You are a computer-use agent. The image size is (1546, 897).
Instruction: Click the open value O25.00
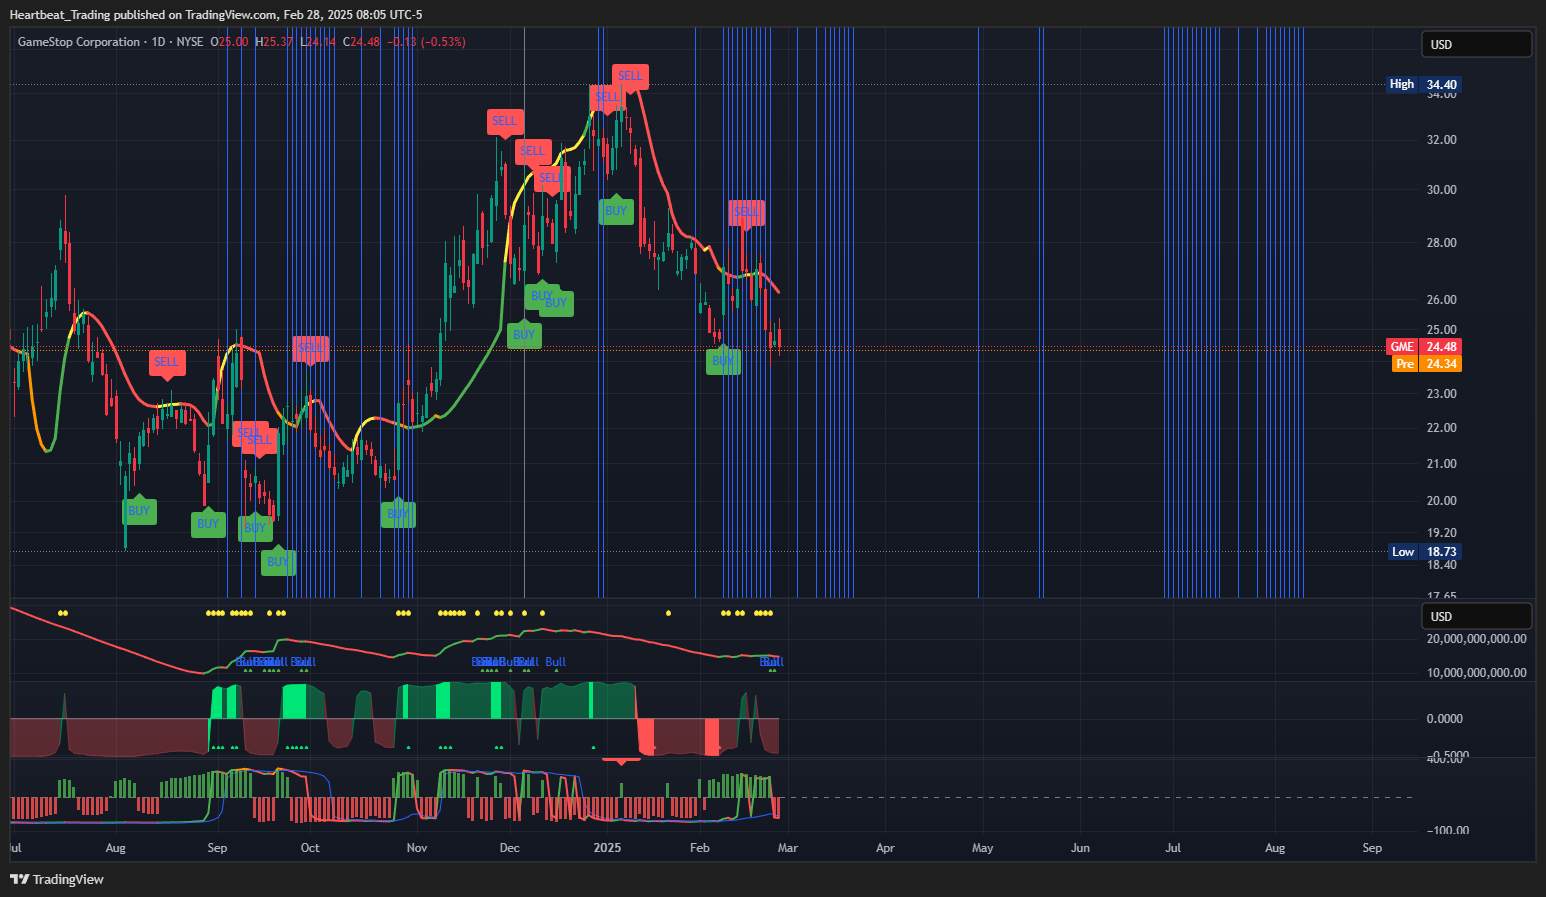click(x=229, y=42)
